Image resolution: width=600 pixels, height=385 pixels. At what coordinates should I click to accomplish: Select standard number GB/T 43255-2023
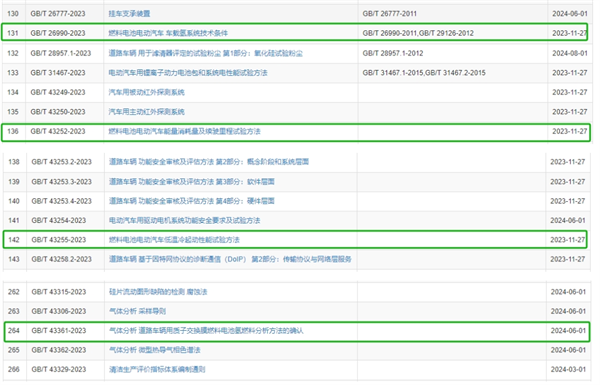coord(59,240)
